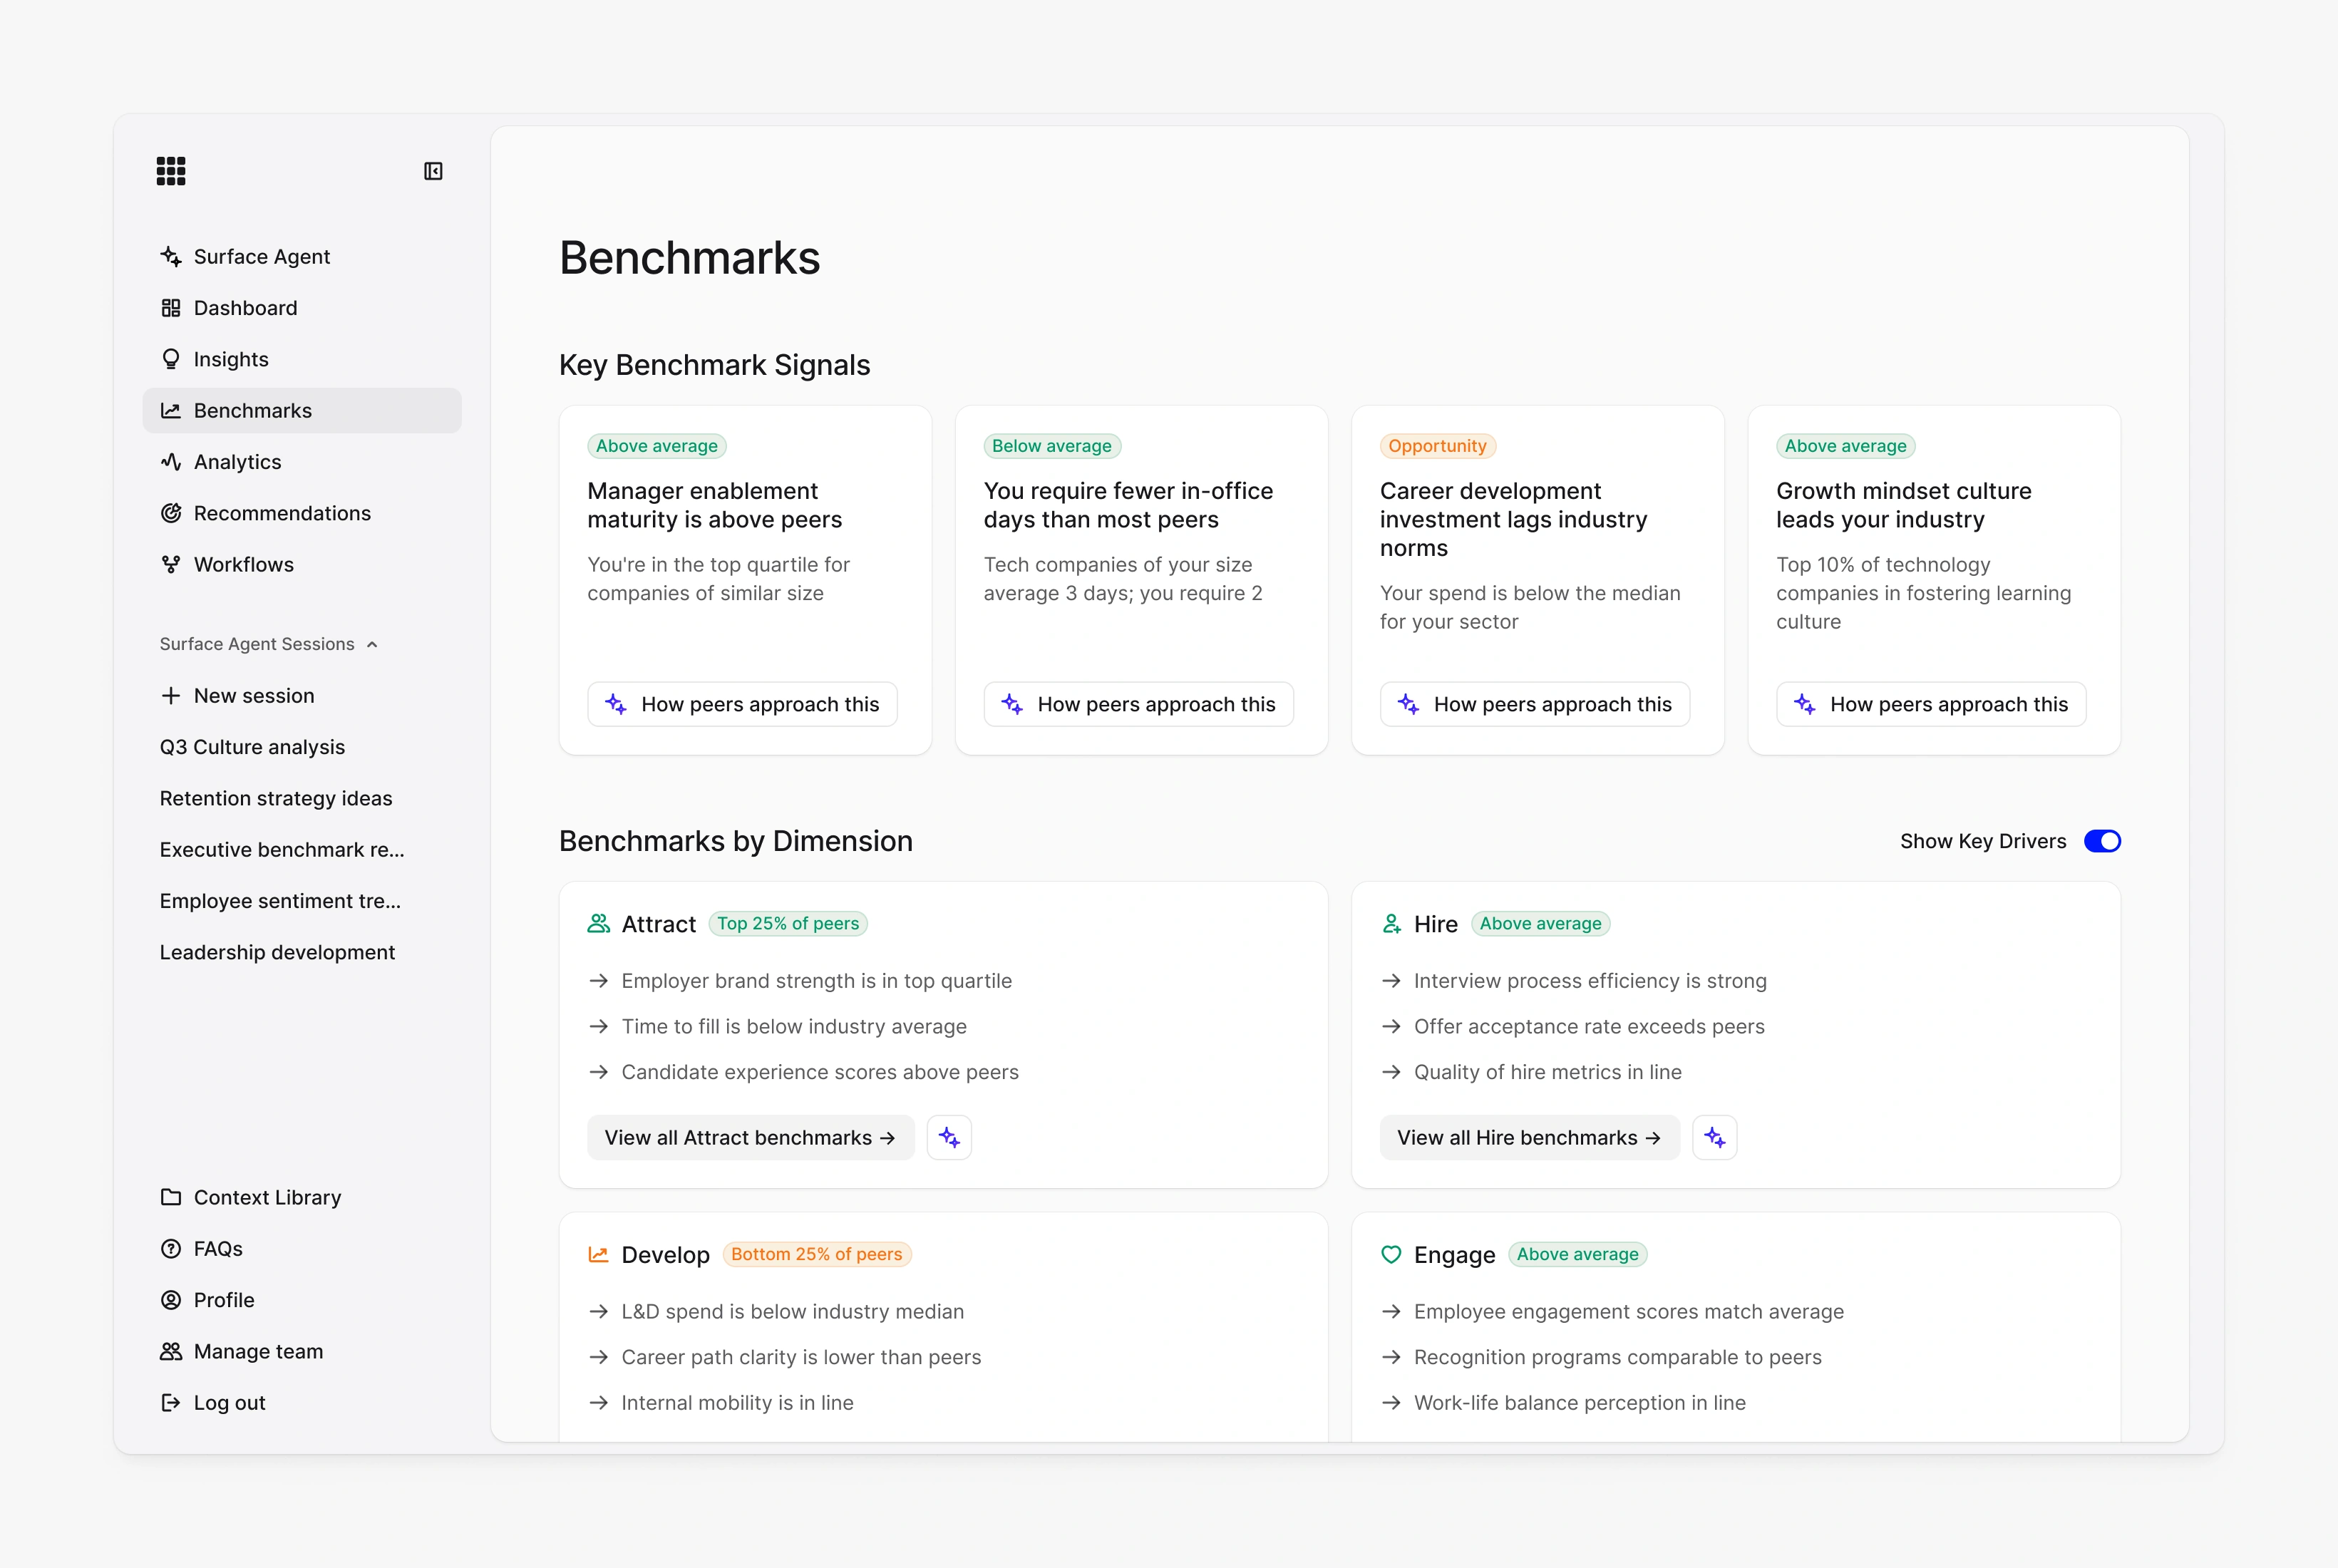Open Workflows from the sidebar
Image resolution: width=2338 pixels, height=1568 pixels.
pos(302,565)
